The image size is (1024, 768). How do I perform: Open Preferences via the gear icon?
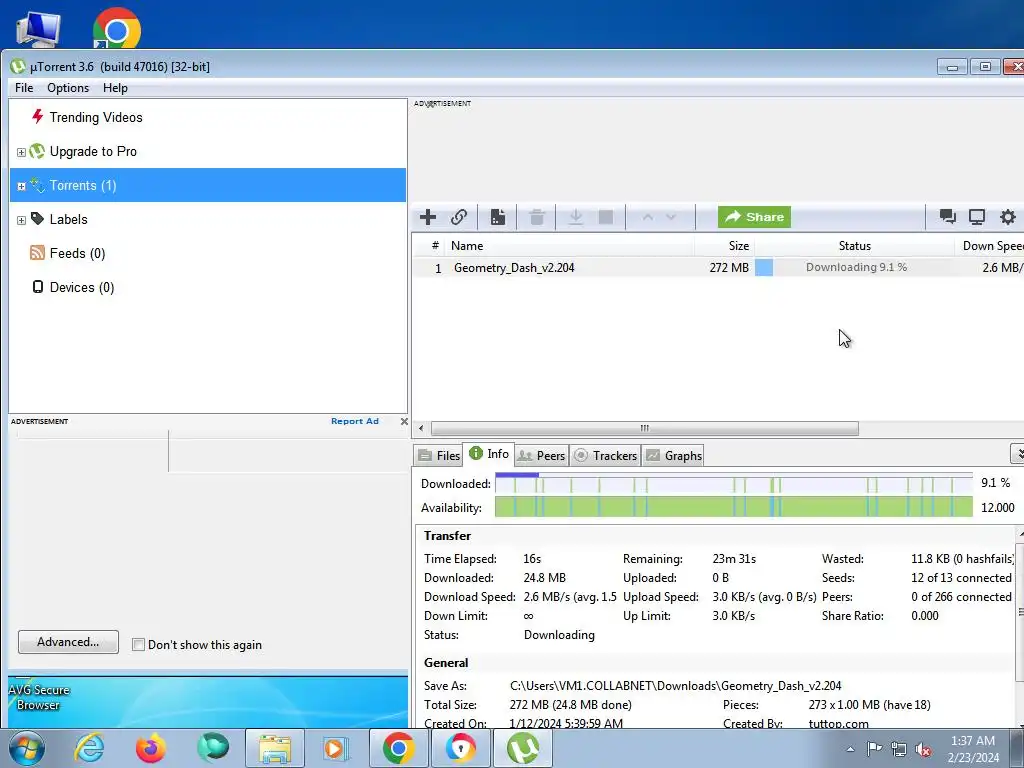pos(1008,217)
